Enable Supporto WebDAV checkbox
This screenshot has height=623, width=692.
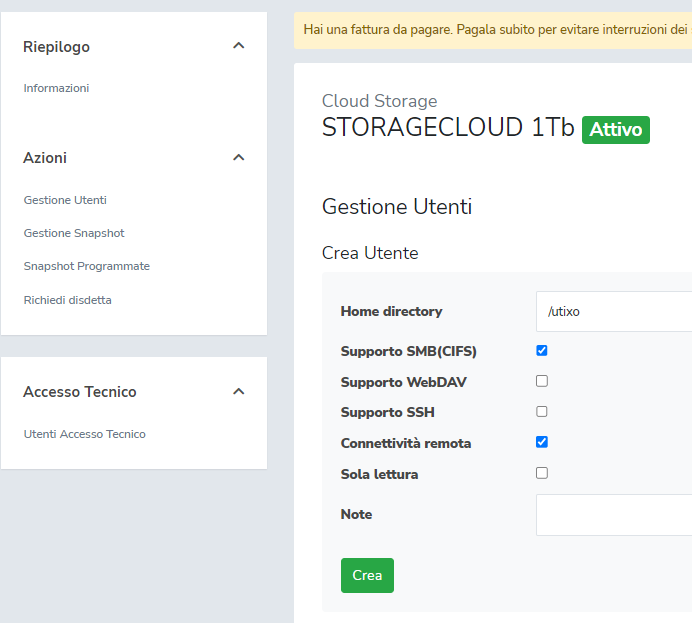pos(542,381)
